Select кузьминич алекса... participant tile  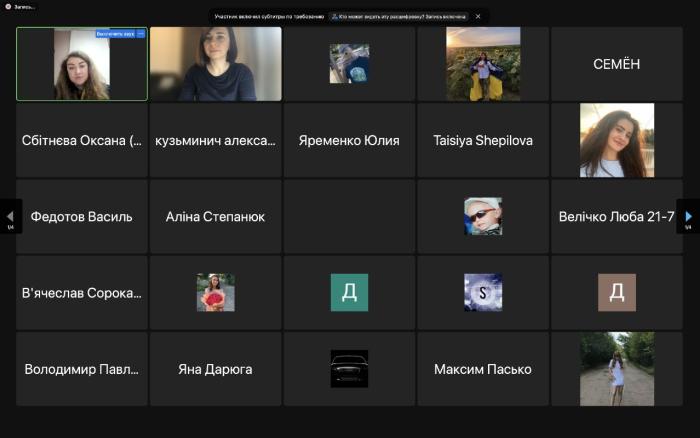[x=216, y=140]
